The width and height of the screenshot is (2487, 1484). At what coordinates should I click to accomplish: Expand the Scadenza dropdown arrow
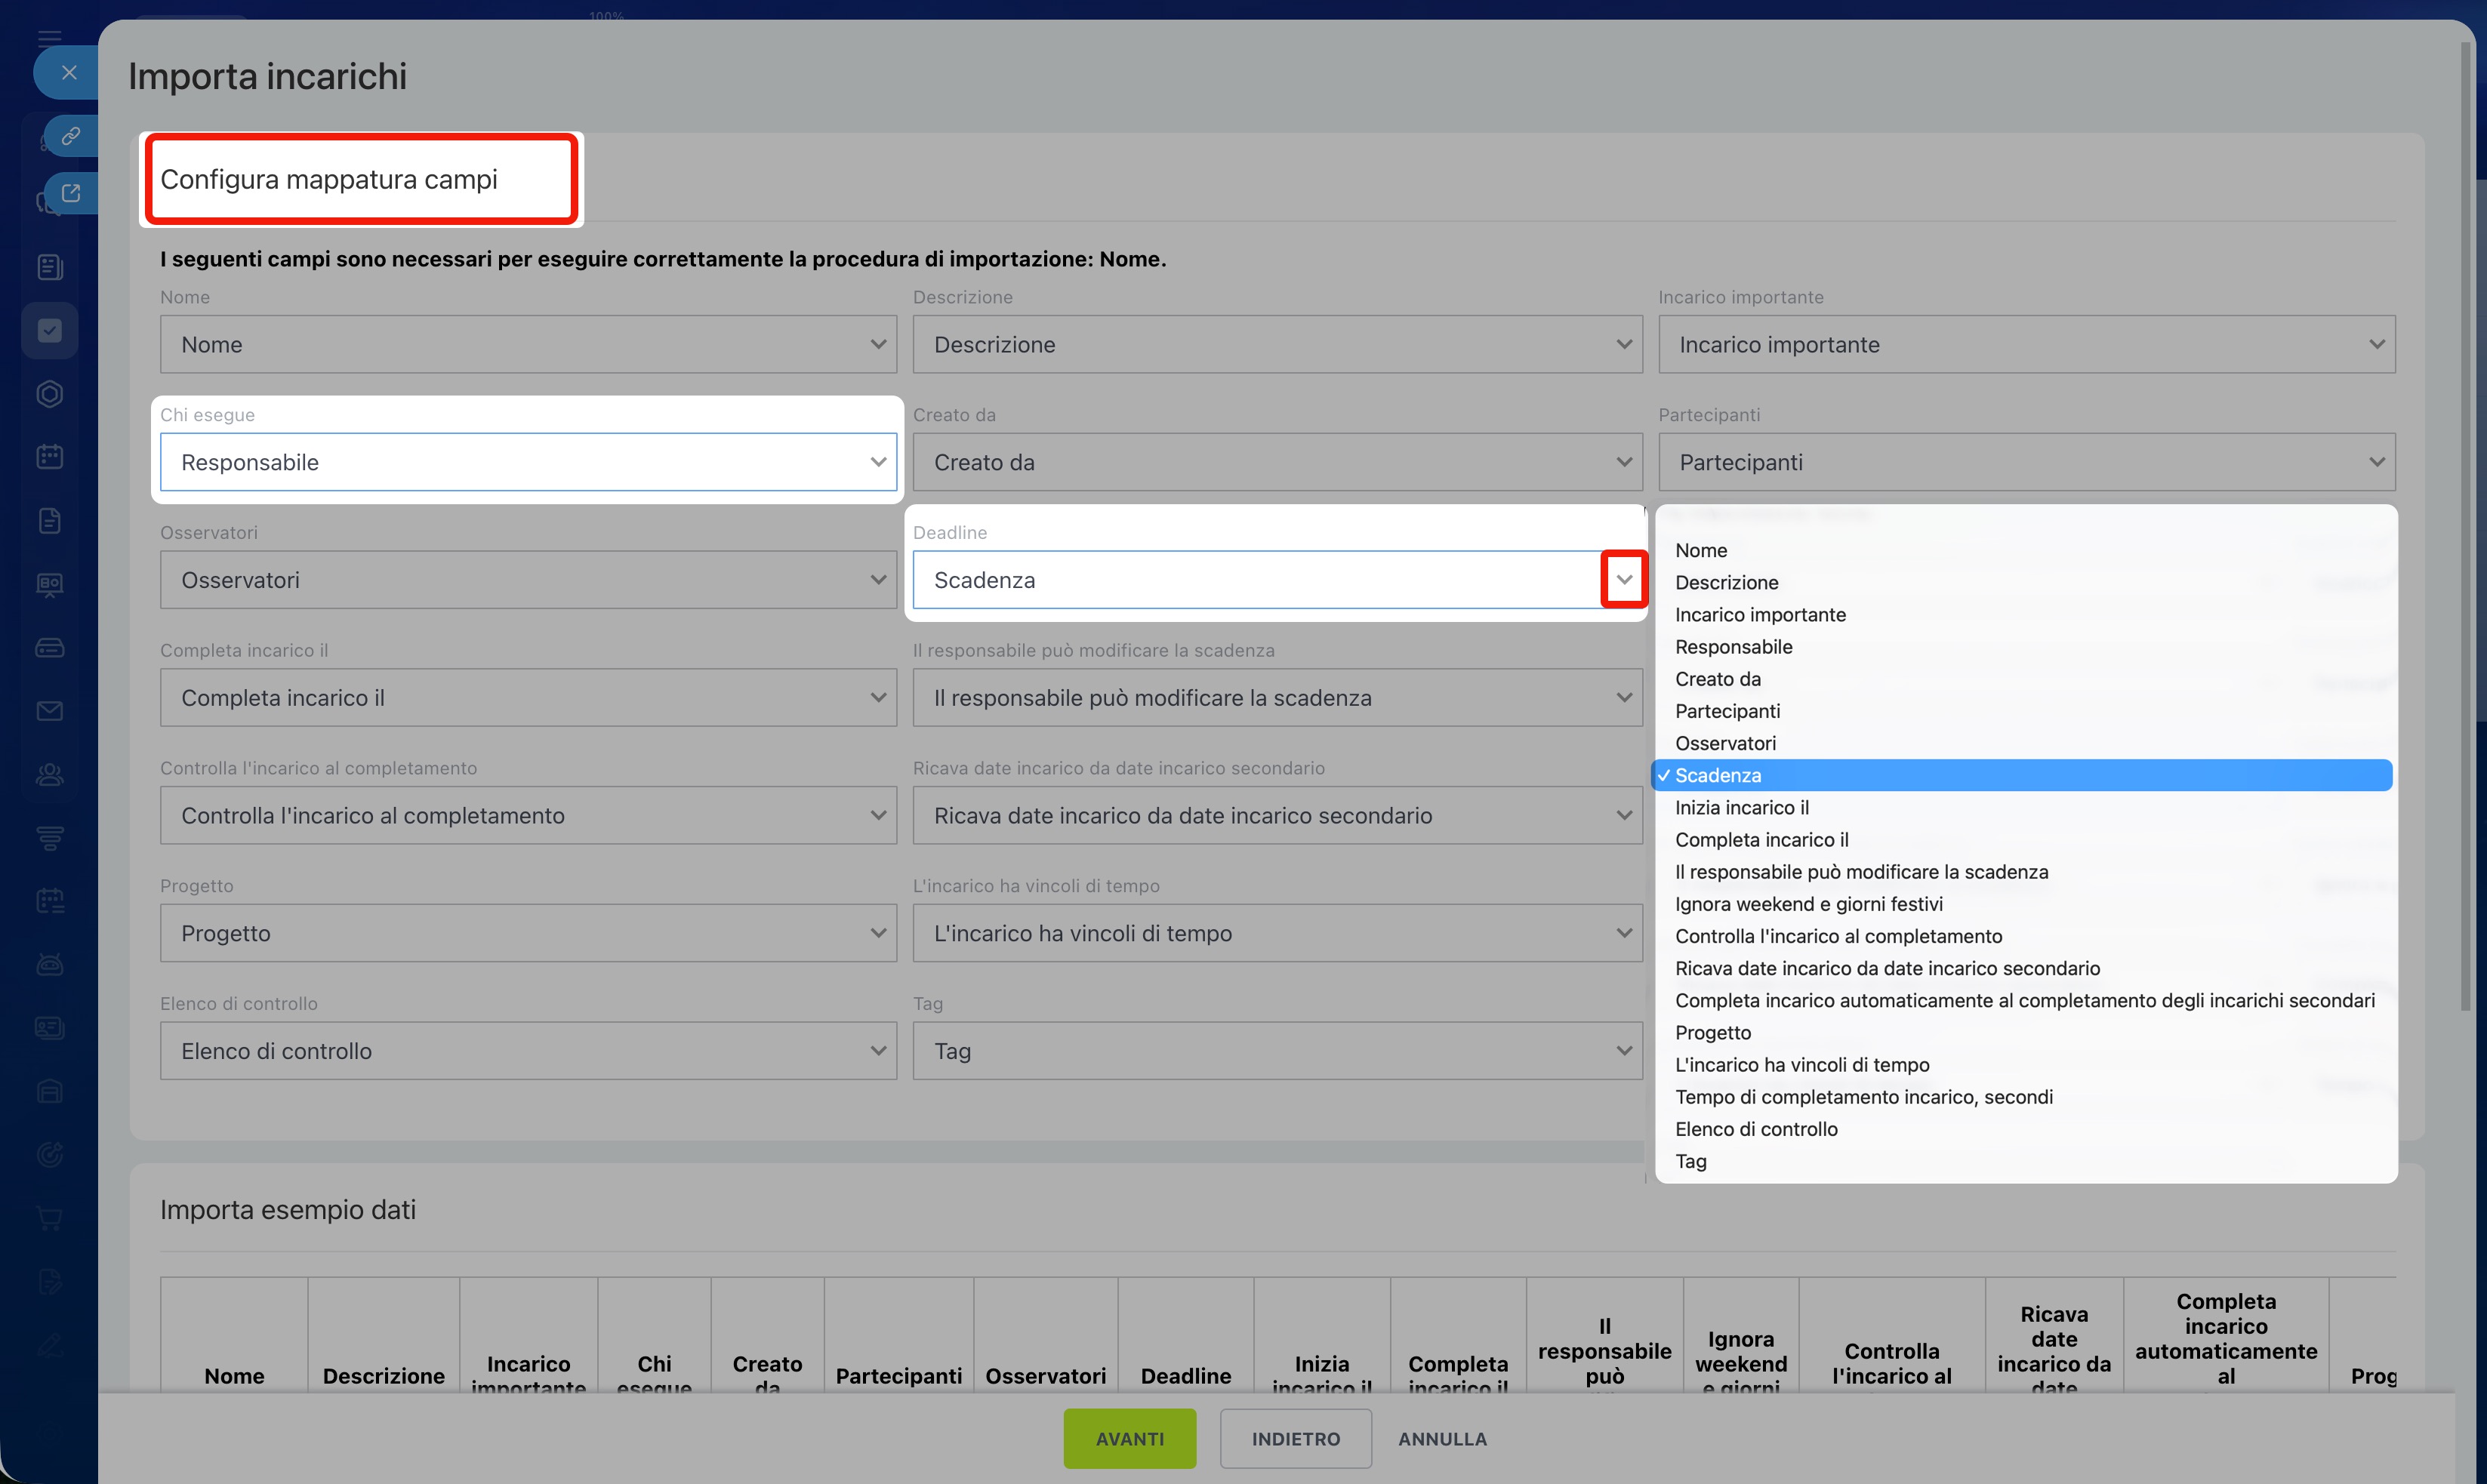1623,580
